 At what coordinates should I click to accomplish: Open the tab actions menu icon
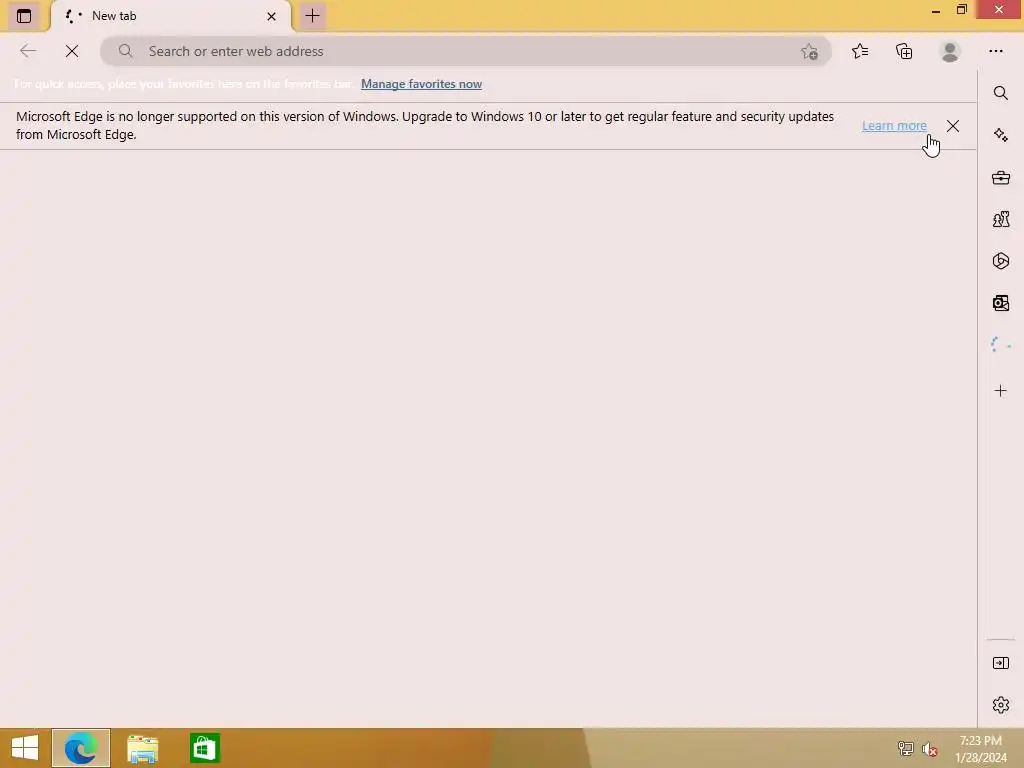click(24, 16)
